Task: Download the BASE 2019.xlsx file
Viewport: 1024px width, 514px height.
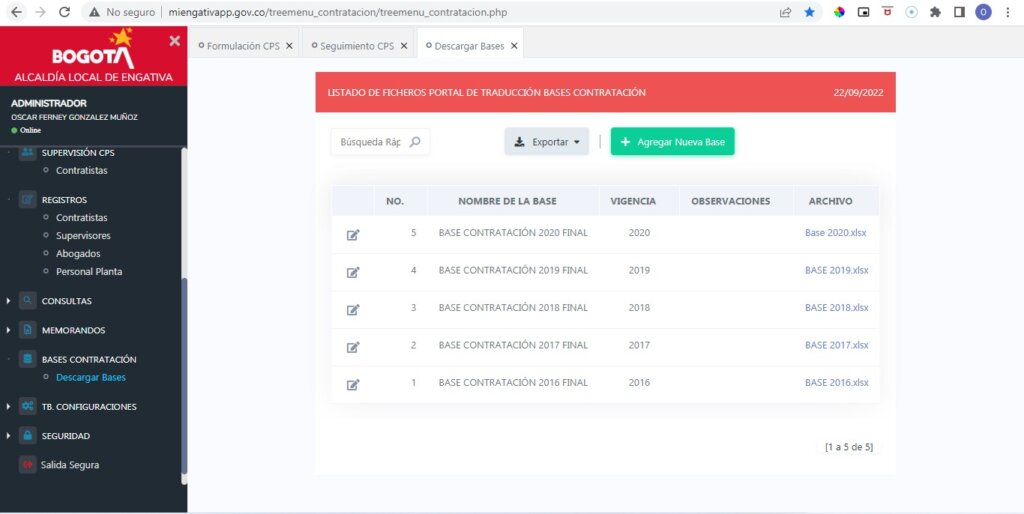Action: coord(837,270)
